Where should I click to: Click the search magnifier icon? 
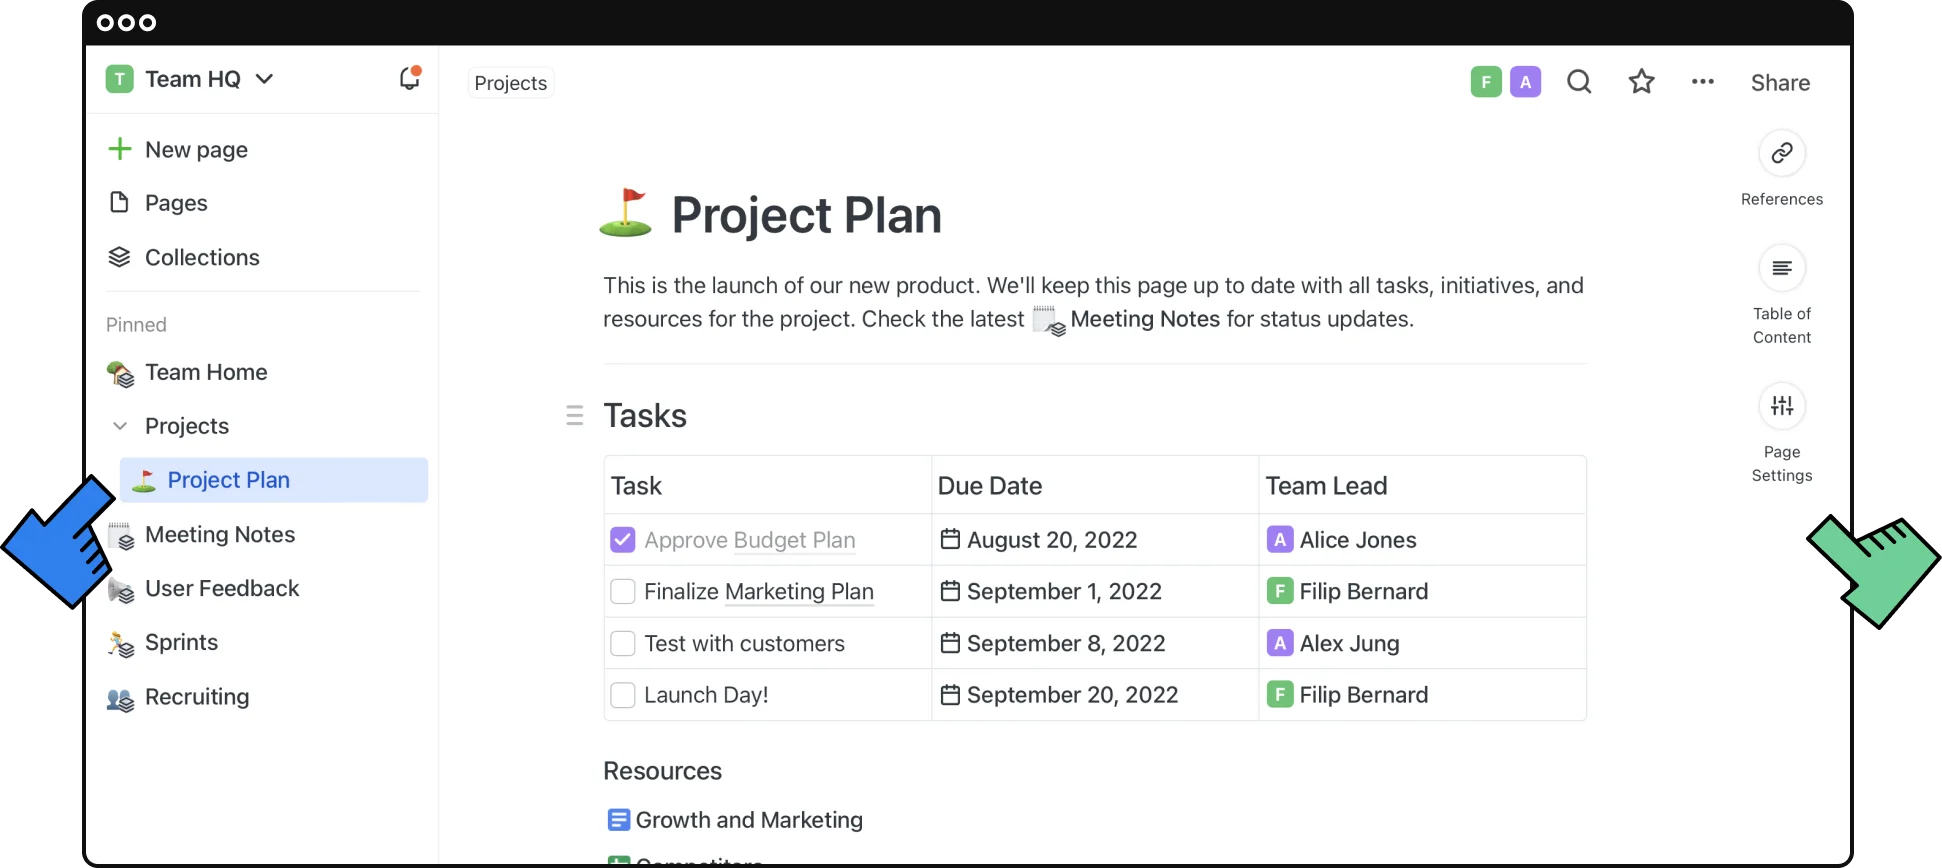point(1579,82)
